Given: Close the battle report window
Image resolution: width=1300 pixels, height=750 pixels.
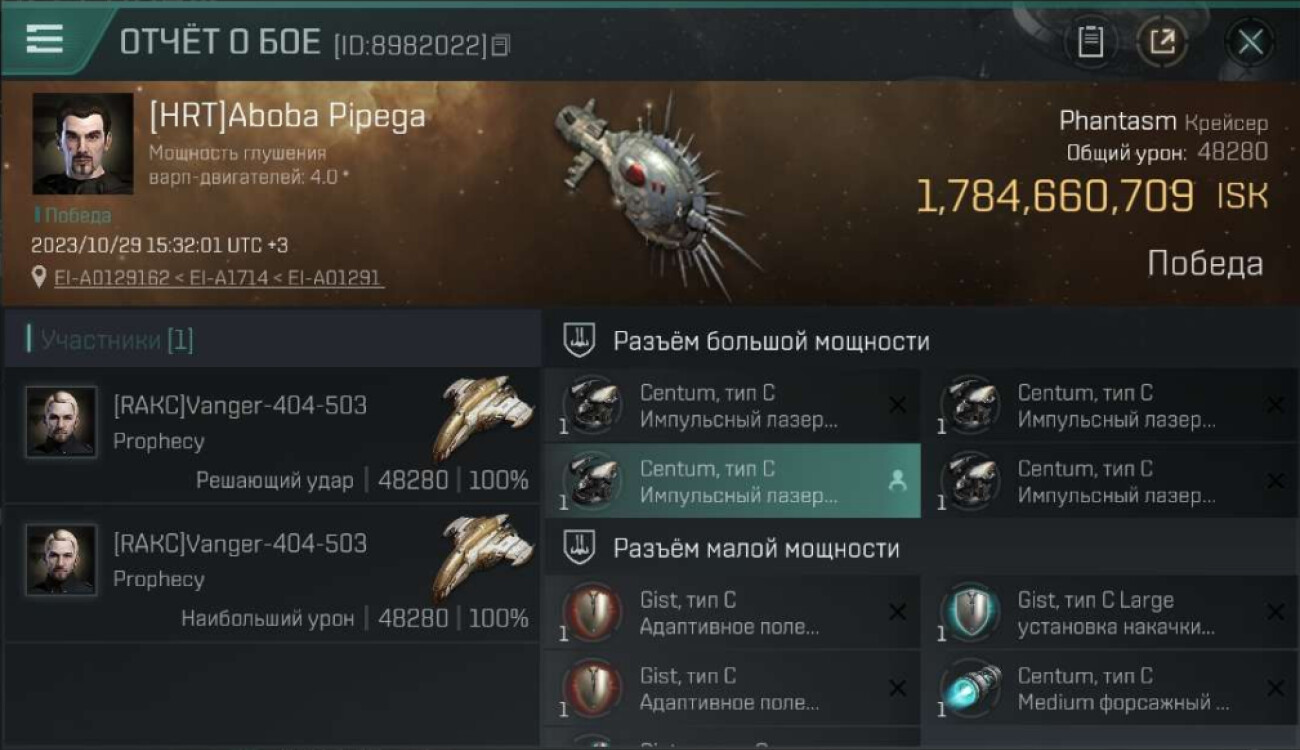Looking at the screenshot, I should pyautogui.click(x=1250, y=42).
